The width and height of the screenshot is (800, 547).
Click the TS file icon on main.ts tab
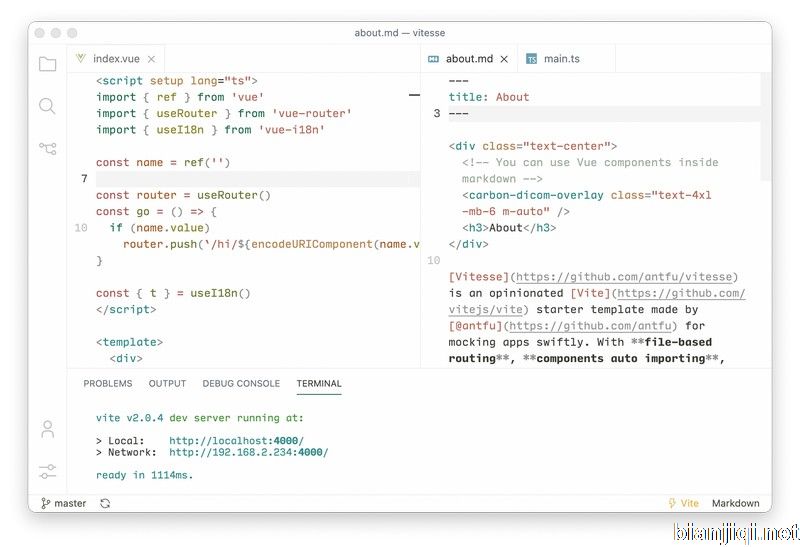532,59
